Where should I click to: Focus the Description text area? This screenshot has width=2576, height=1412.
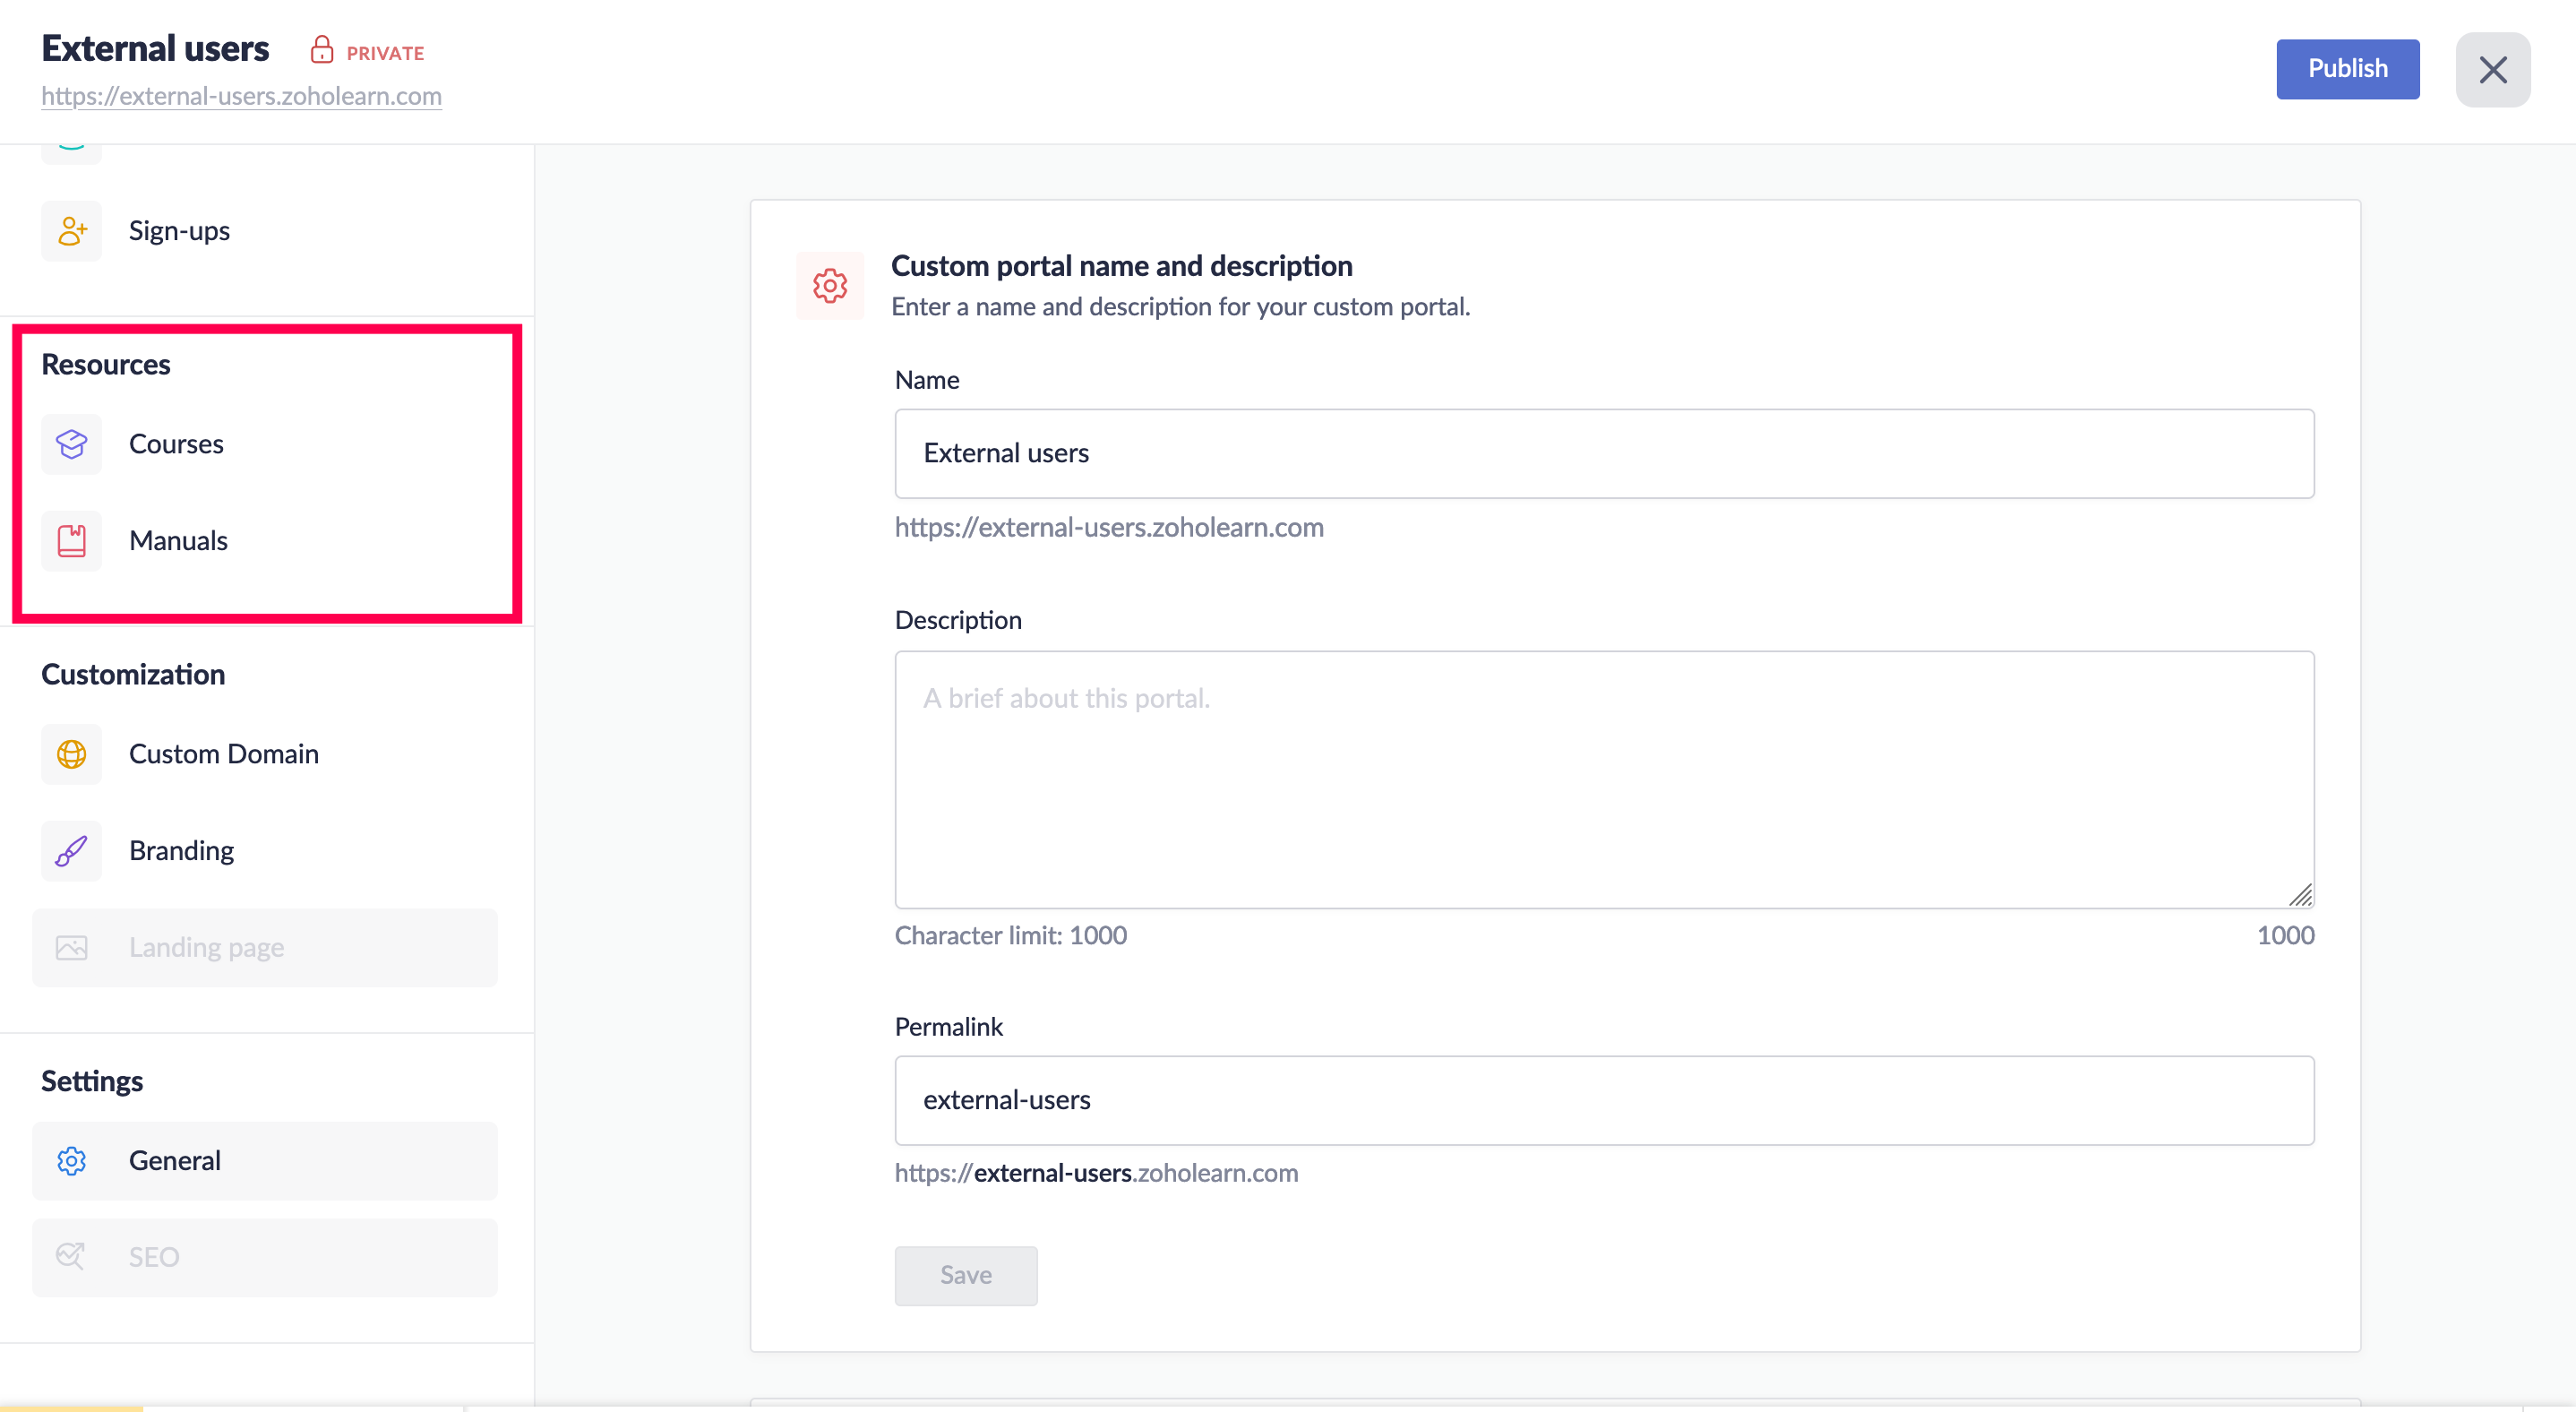[1603, 779]
